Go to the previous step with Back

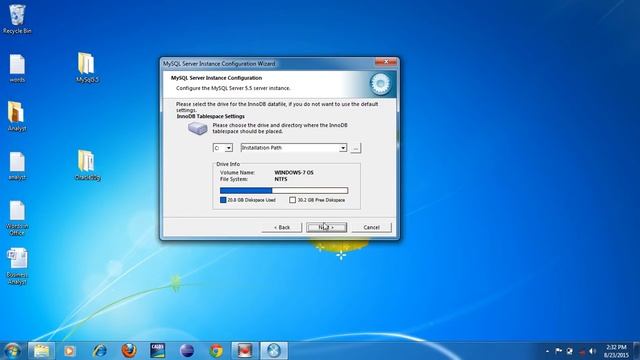[282, 227]
